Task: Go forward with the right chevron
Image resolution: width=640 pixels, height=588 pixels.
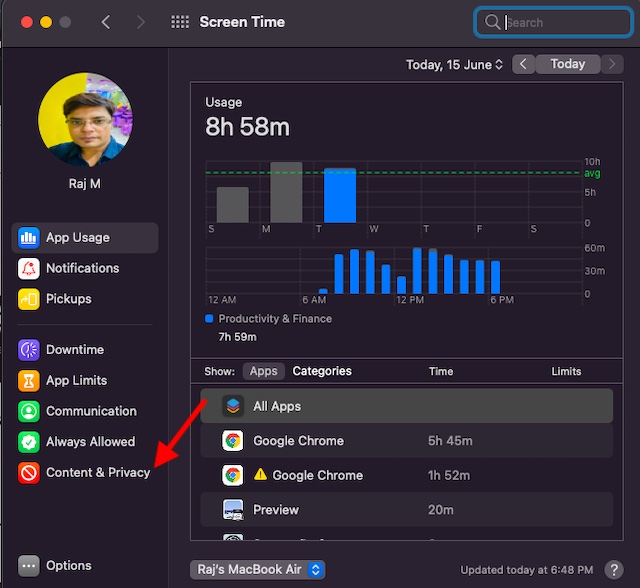Action: (x=140, y=22)
